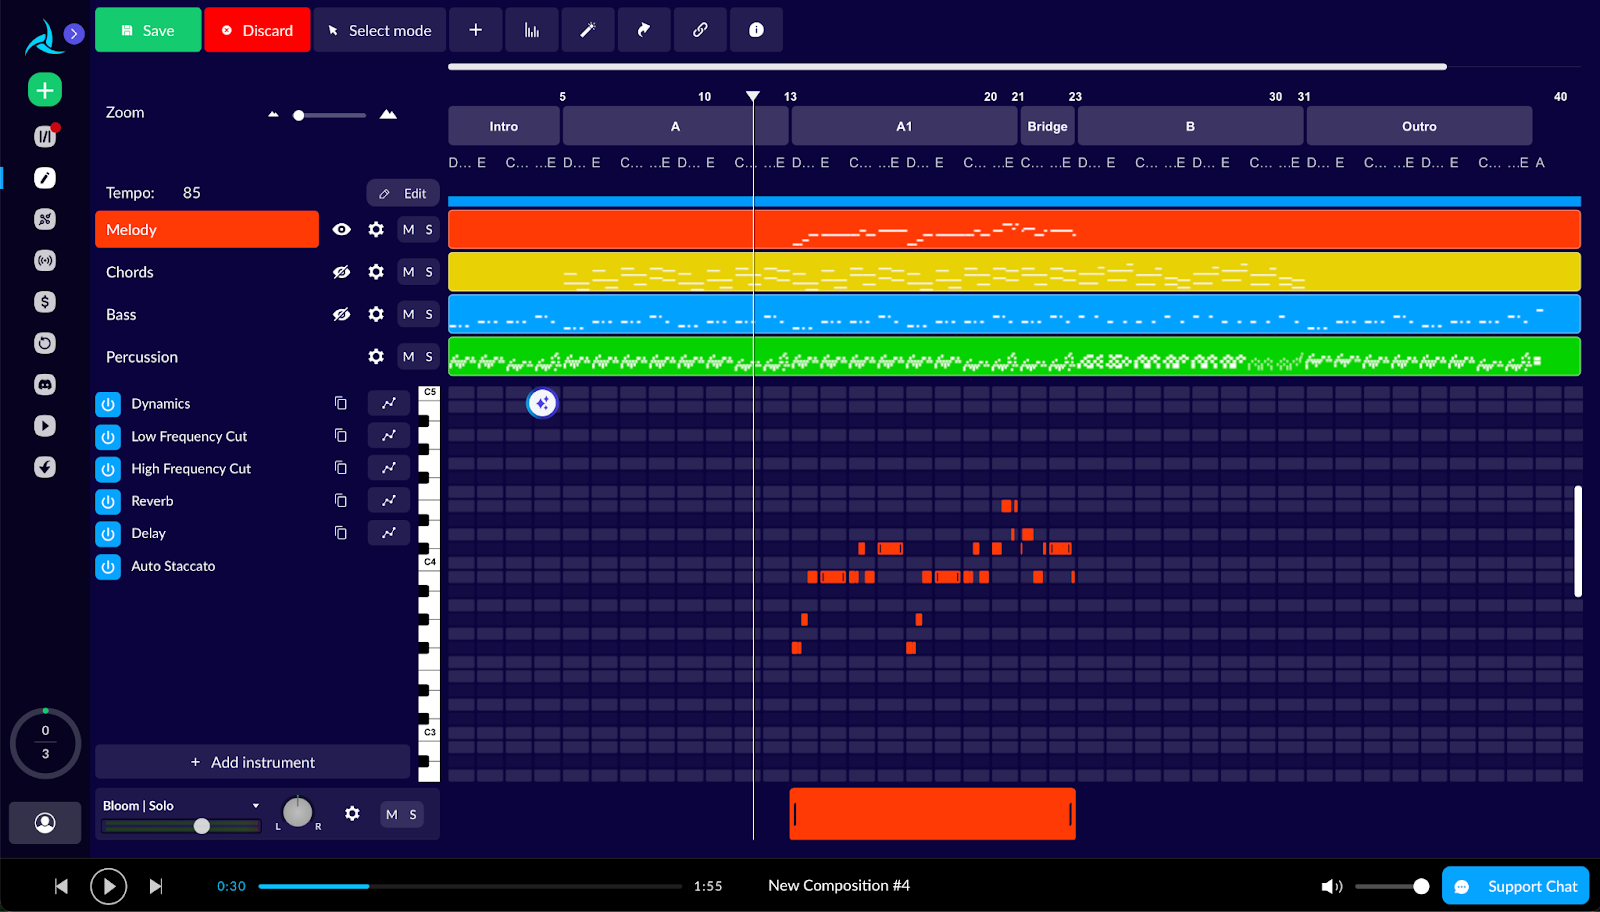Click the Save button
The width and height of the screenshot is (1600, 912).
148,30
